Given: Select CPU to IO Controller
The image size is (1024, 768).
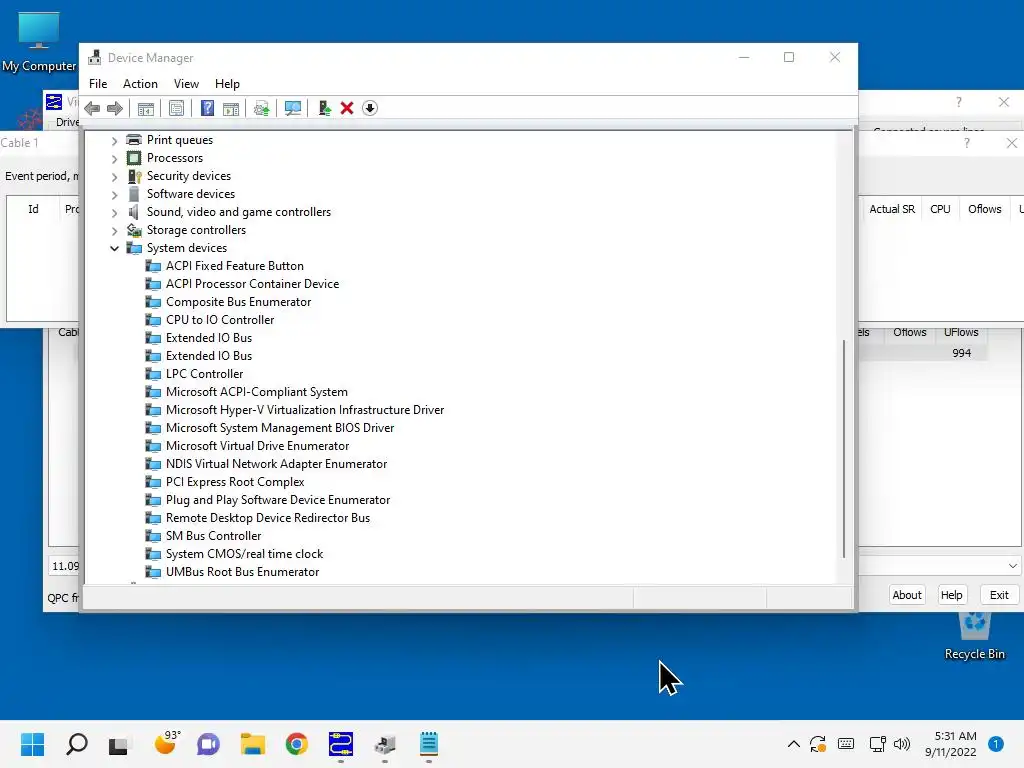Looking at the screenshot, I should (220, 320).
